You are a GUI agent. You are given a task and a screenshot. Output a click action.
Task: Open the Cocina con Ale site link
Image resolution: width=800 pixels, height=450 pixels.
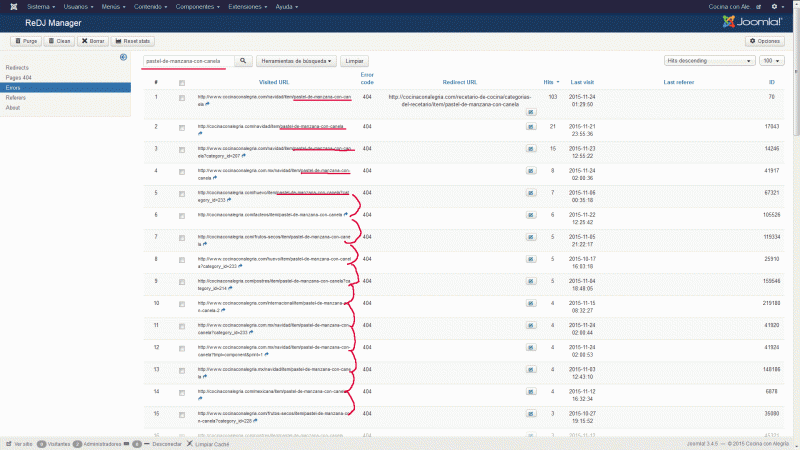click(x=734, y=7)
